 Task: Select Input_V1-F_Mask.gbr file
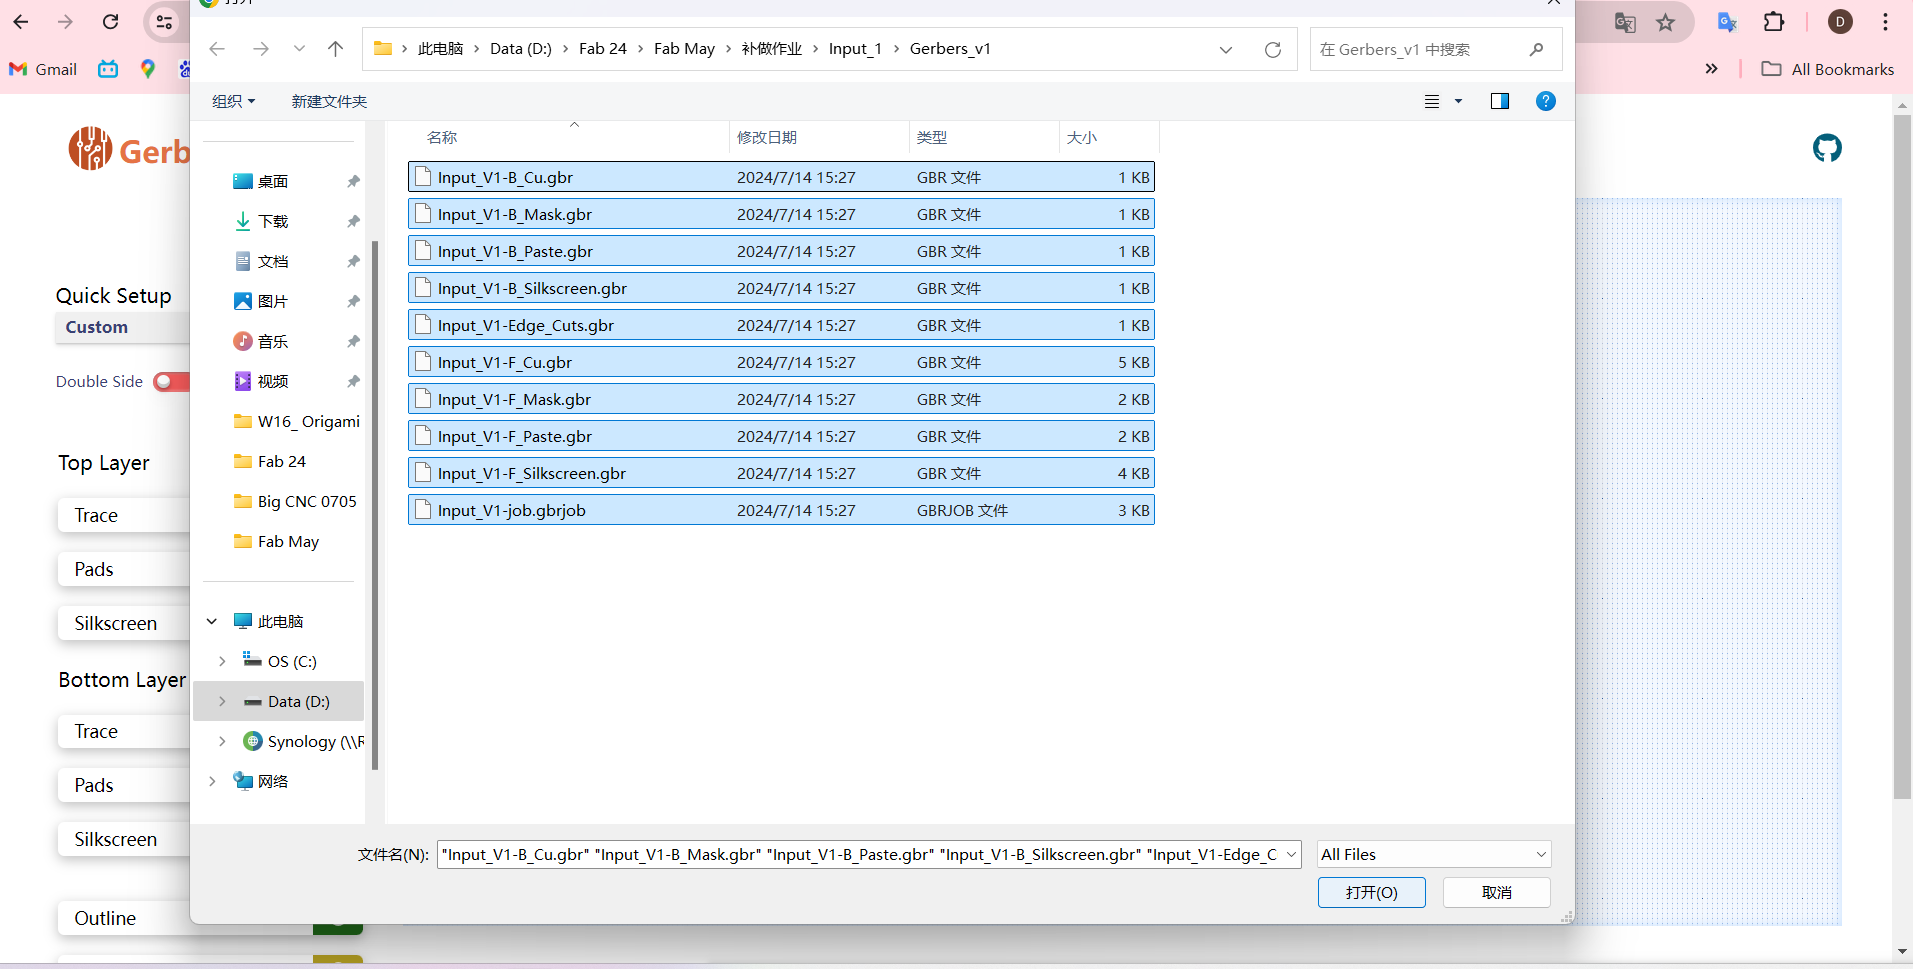(781, 399)
